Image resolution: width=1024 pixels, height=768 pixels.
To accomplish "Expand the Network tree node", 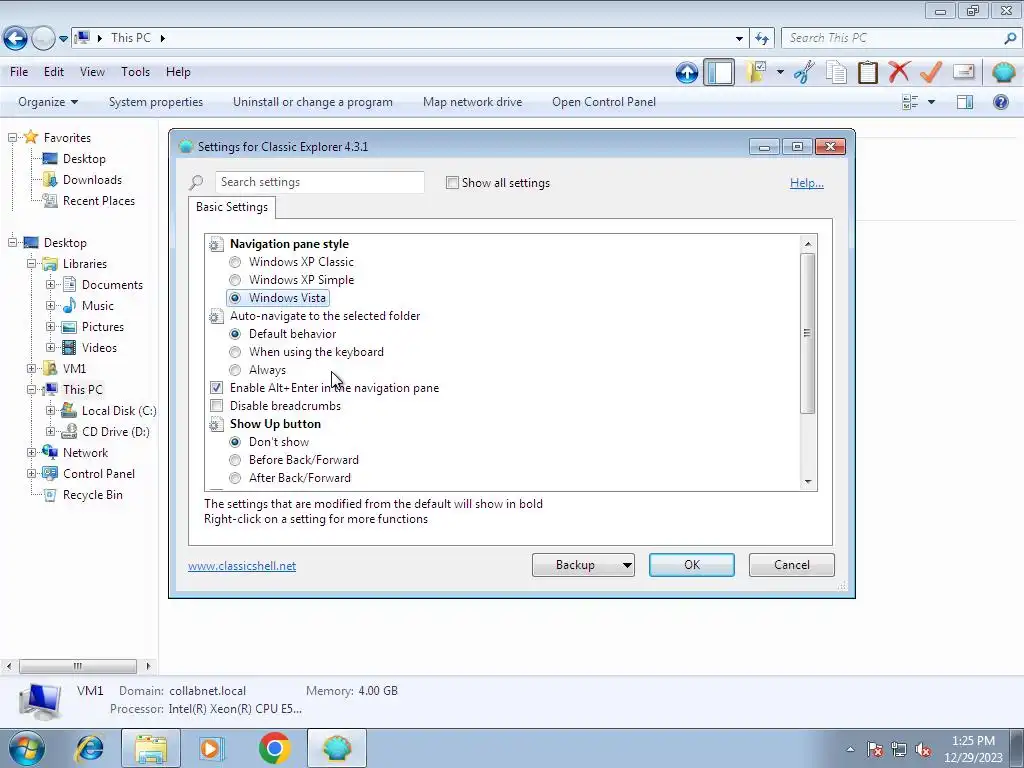I will click(x=31, y=453).
